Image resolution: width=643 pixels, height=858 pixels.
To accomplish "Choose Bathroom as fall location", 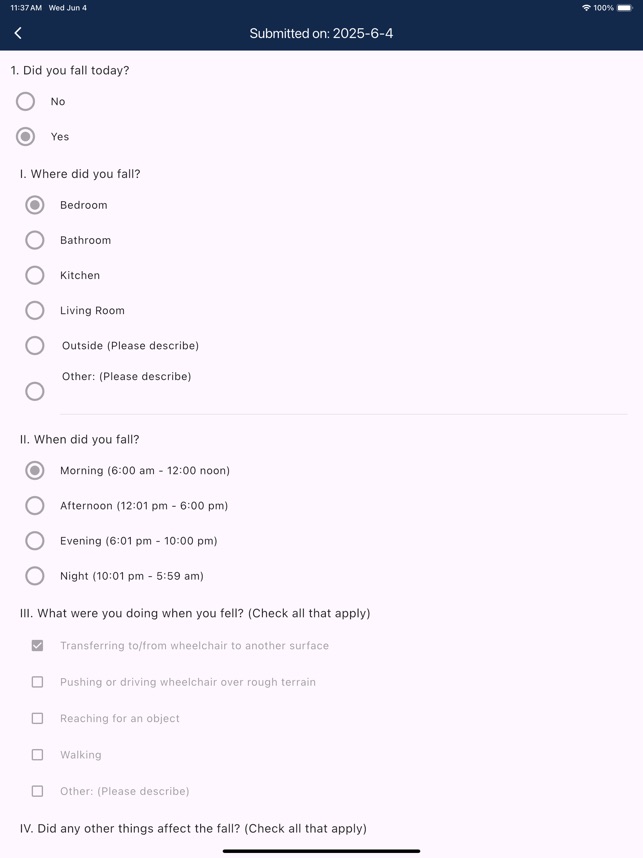I will (x=35, y=240).
